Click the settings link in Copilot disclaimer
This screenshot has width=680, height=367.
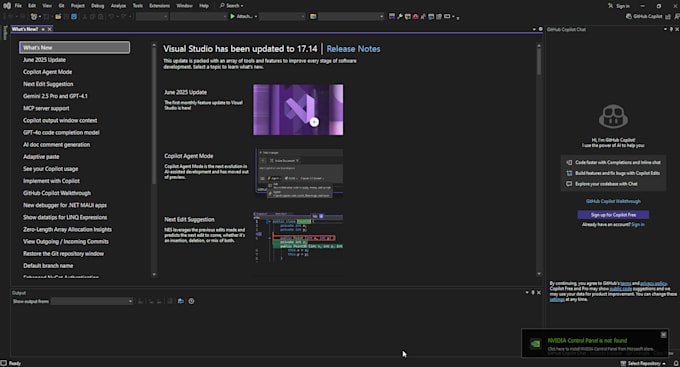point(557,299)
